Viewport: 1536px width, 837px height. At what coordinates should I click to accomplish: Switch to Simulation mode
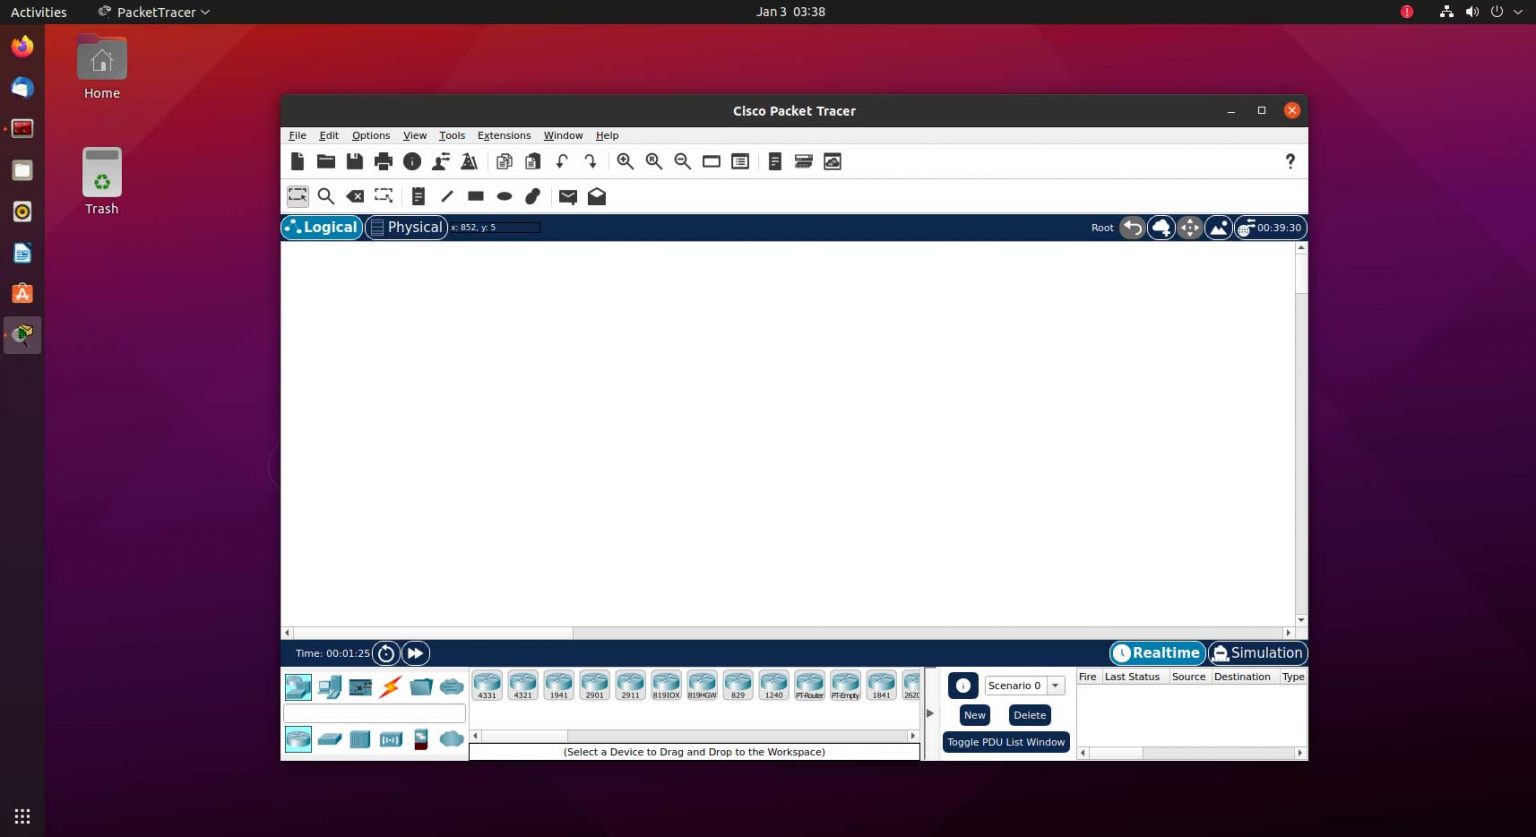(1257, 652)
